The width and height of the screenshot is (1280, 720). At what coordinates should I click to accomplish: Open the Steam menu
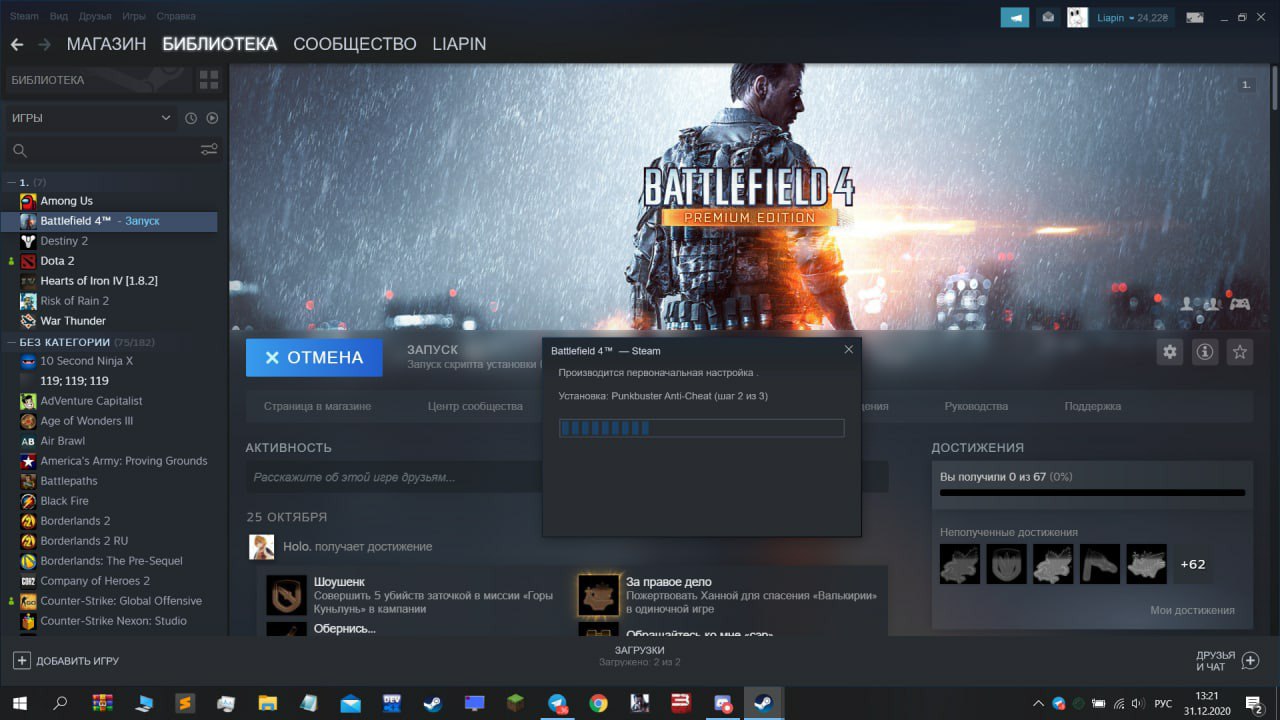pos(24,17)
